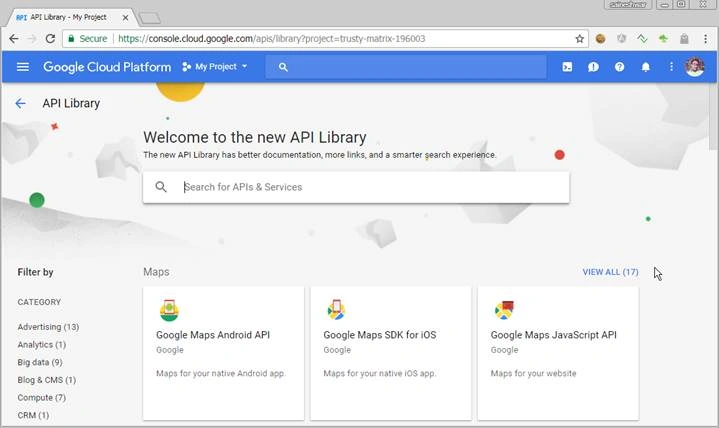This screenshot has height=428, width=719.
Task: Click the Google Cloud Platform logo
Action: click(x=107, y=67)
